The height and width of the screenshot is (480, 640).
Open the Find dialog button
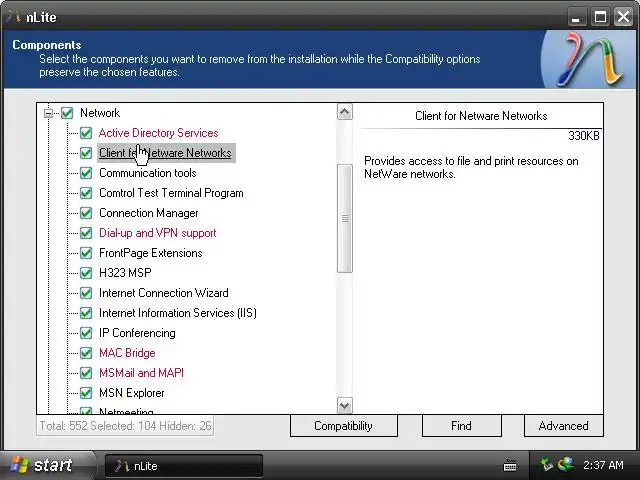click(461, 426)
